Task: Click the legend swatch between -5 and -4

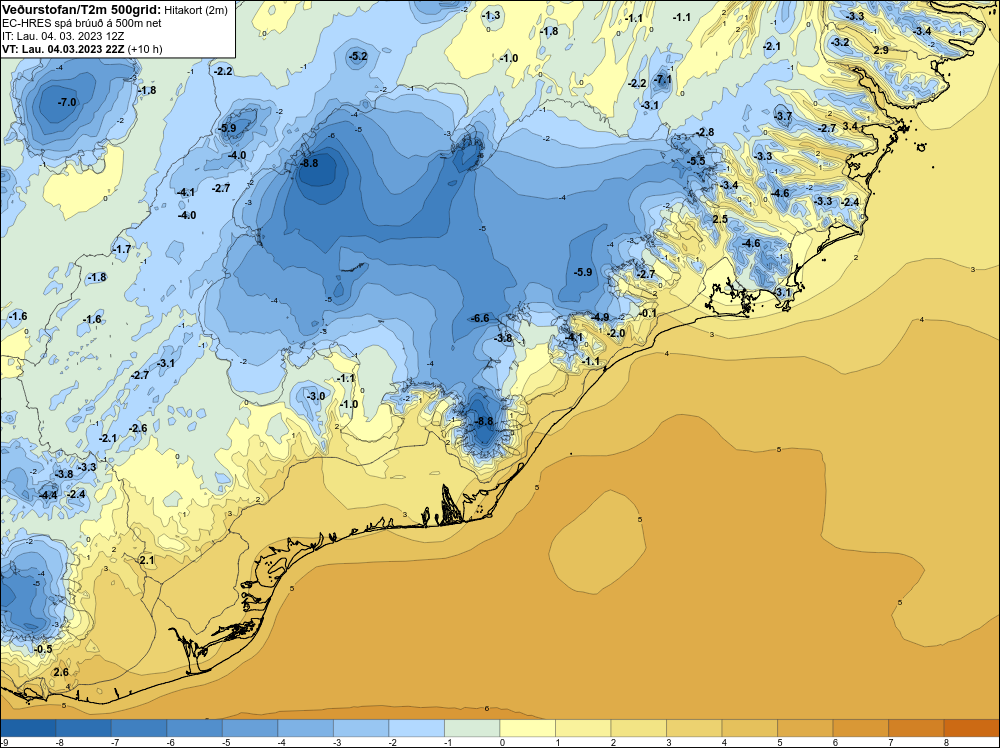Action: click(250, 728)
